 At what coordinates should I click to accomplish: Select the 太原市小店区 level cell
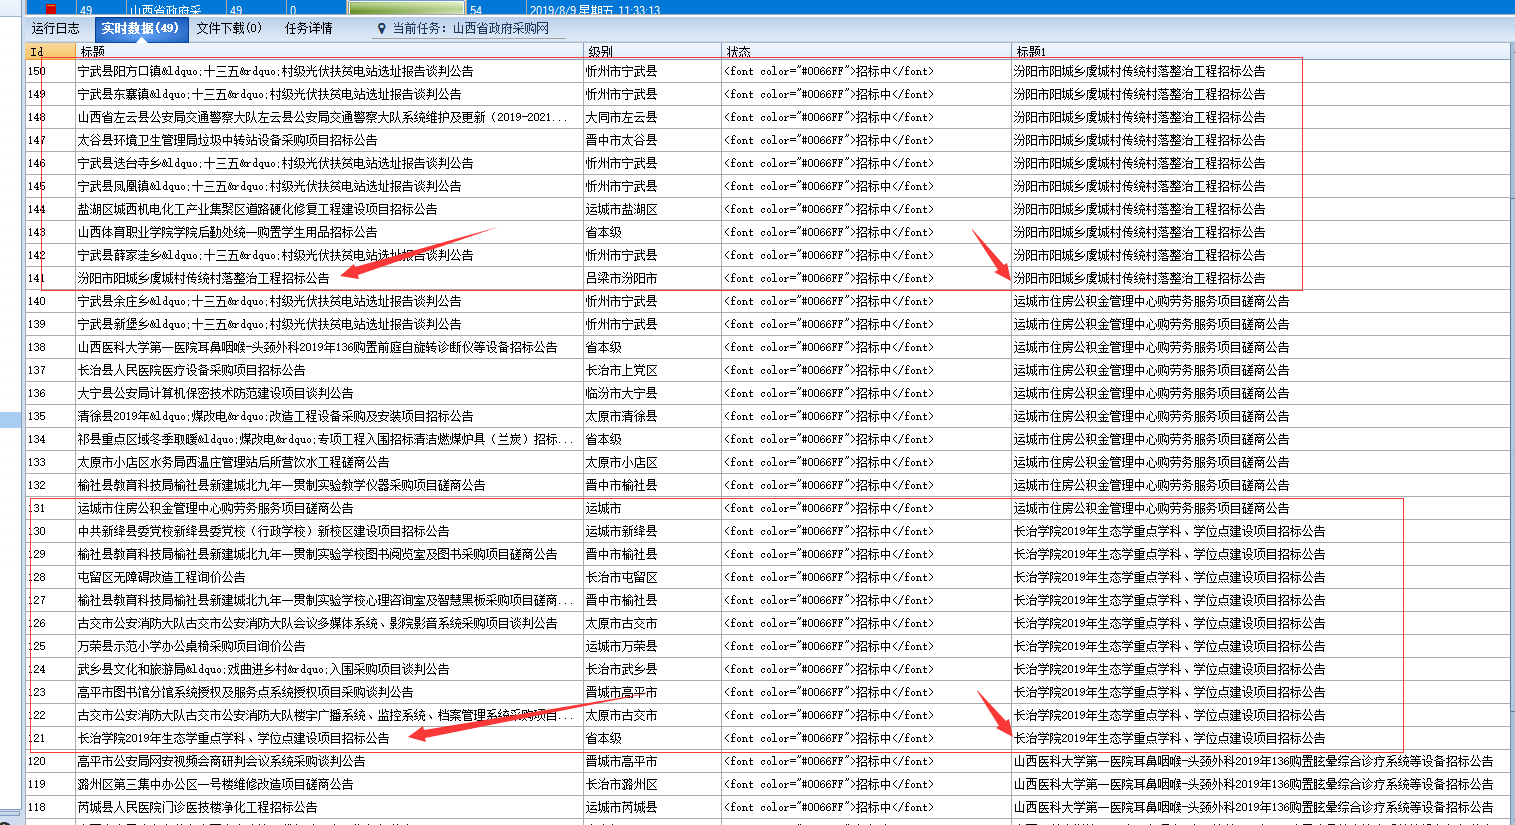[x=653, y=462]
